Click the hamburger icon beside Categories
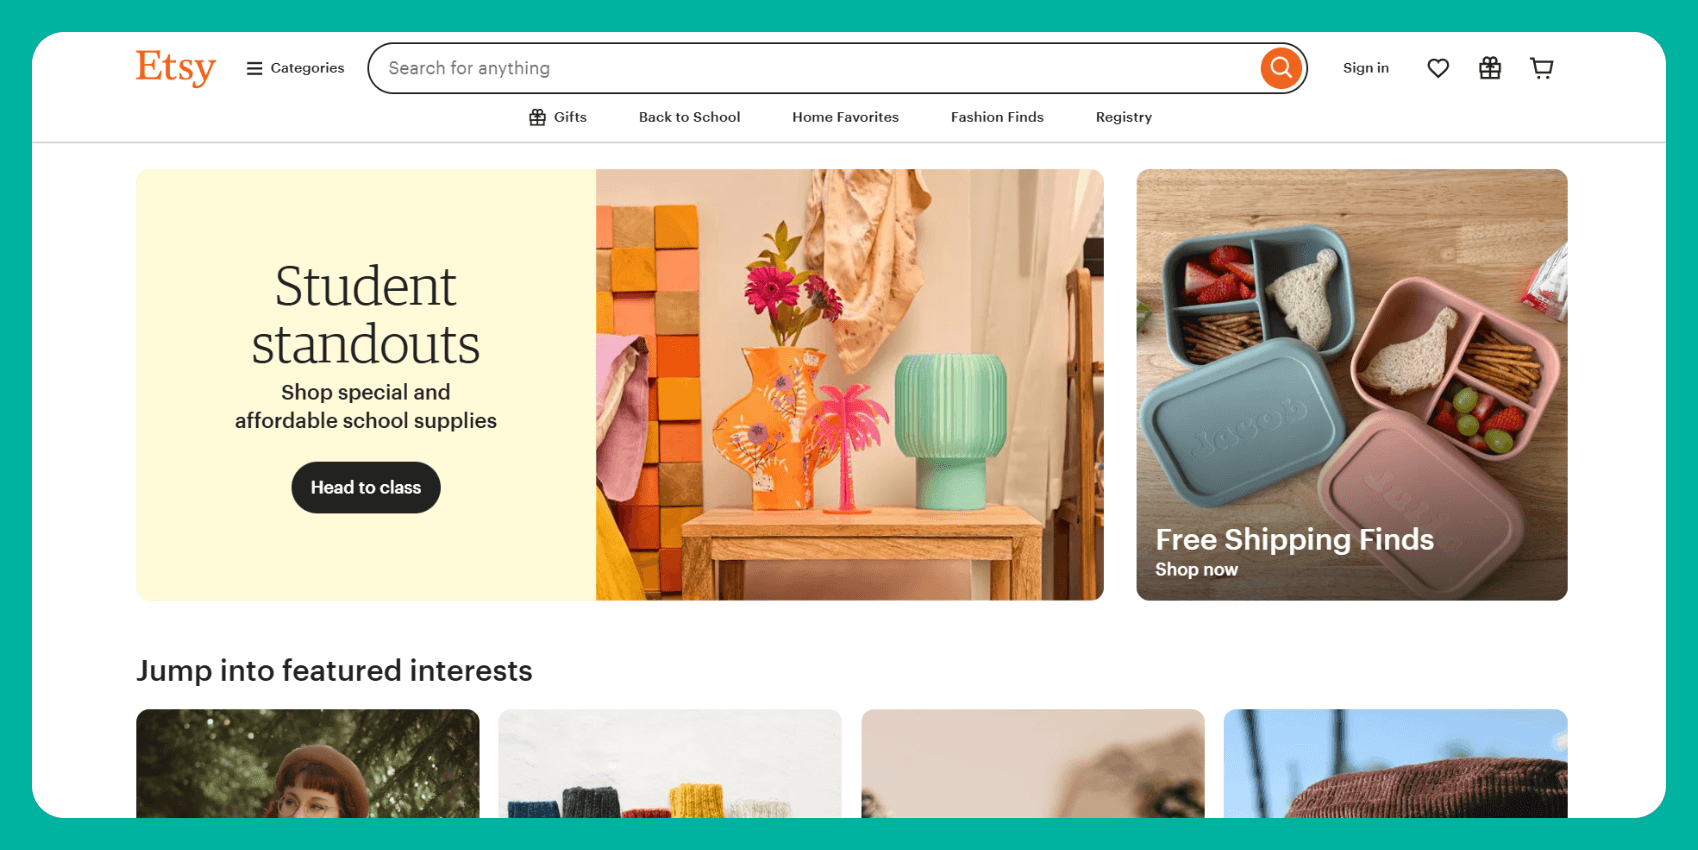 pyautogui.click(x=254, y=68)
